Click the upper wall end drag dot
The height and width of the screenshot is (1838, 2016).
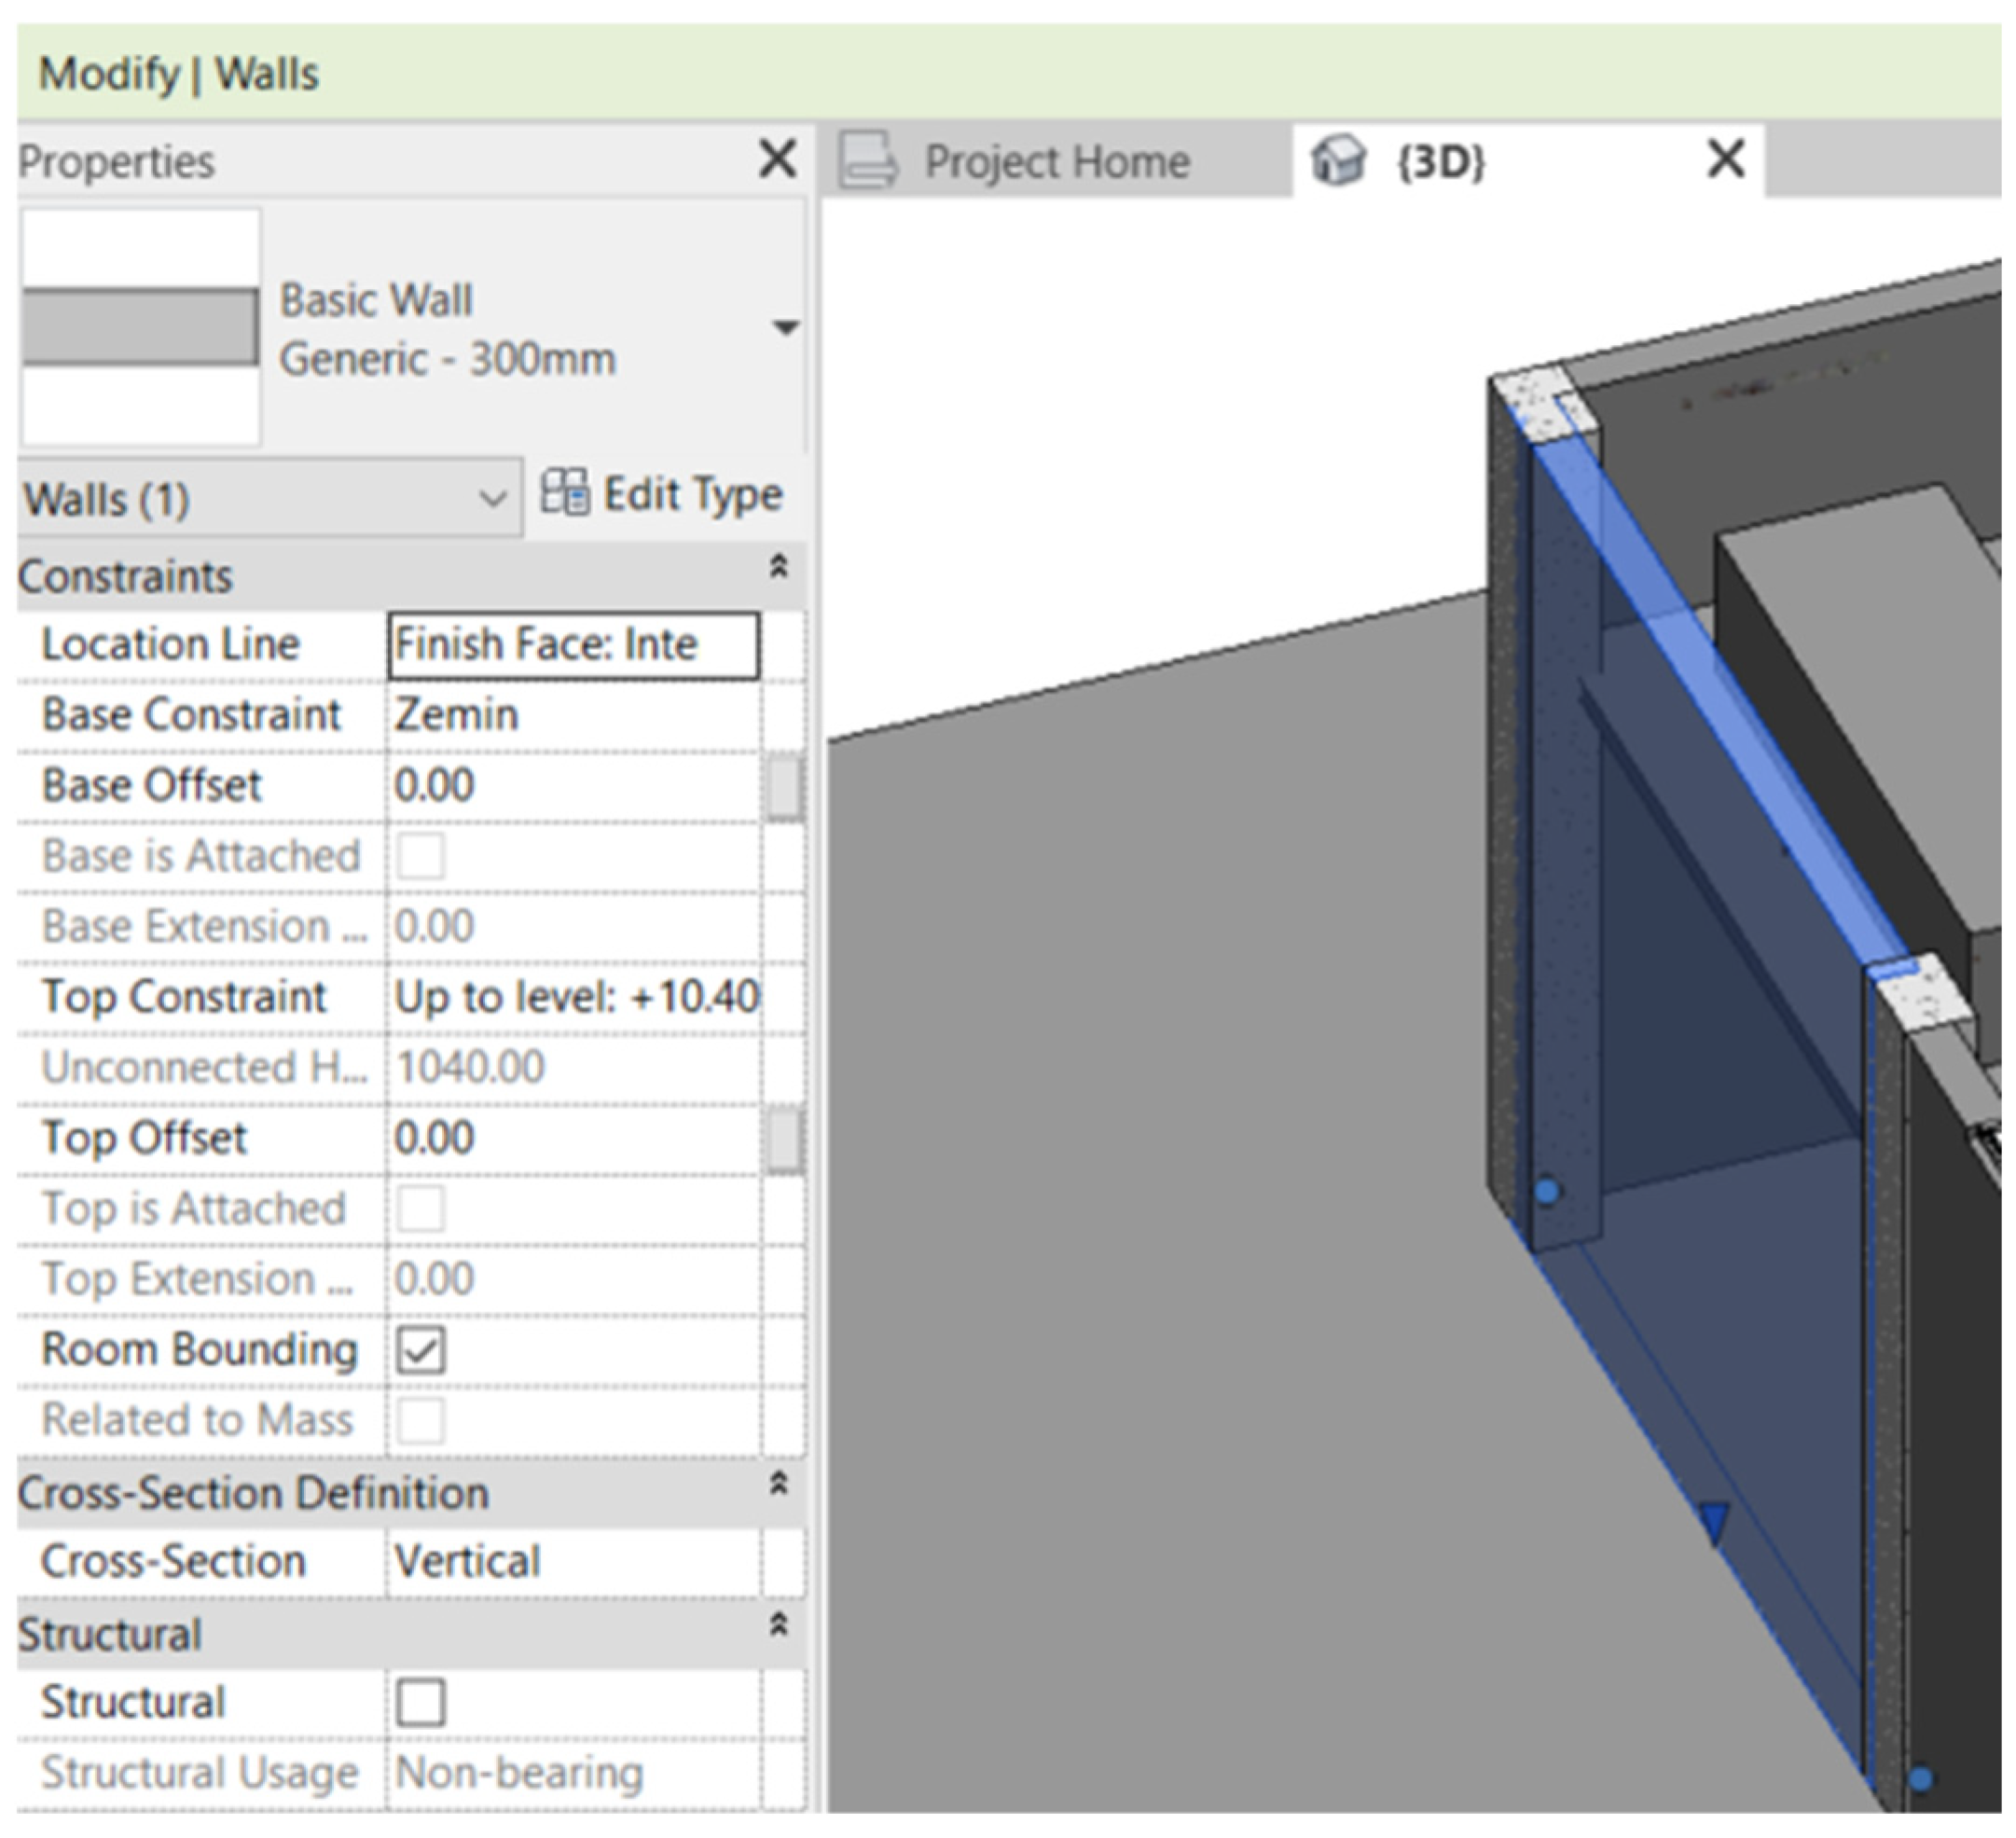click(1546, 1191)
